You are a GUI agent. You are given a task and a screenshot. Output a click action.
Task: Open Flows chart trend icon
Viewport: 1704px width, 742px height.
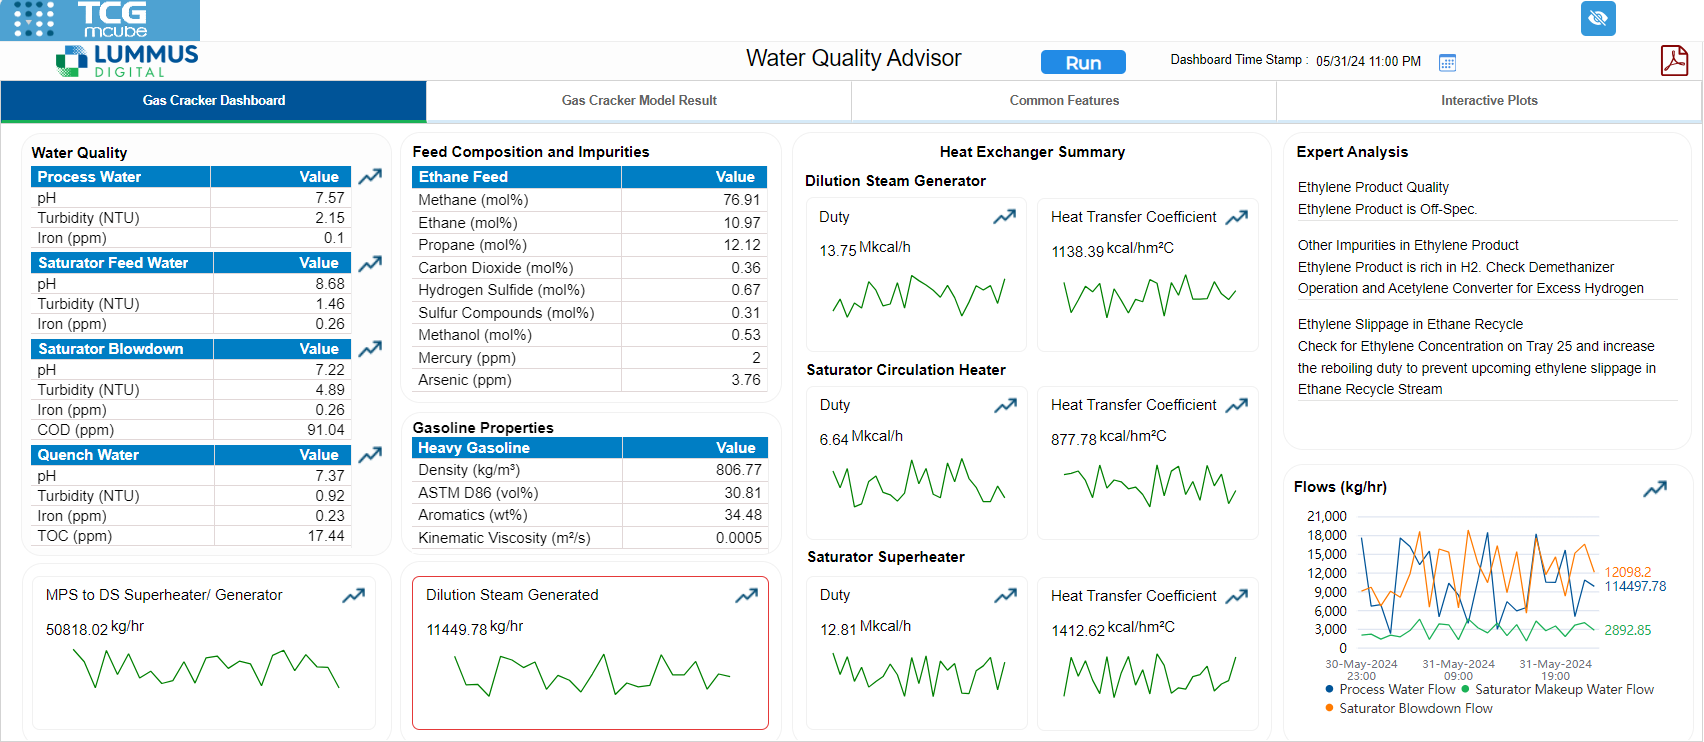[x=1655, y=489]
